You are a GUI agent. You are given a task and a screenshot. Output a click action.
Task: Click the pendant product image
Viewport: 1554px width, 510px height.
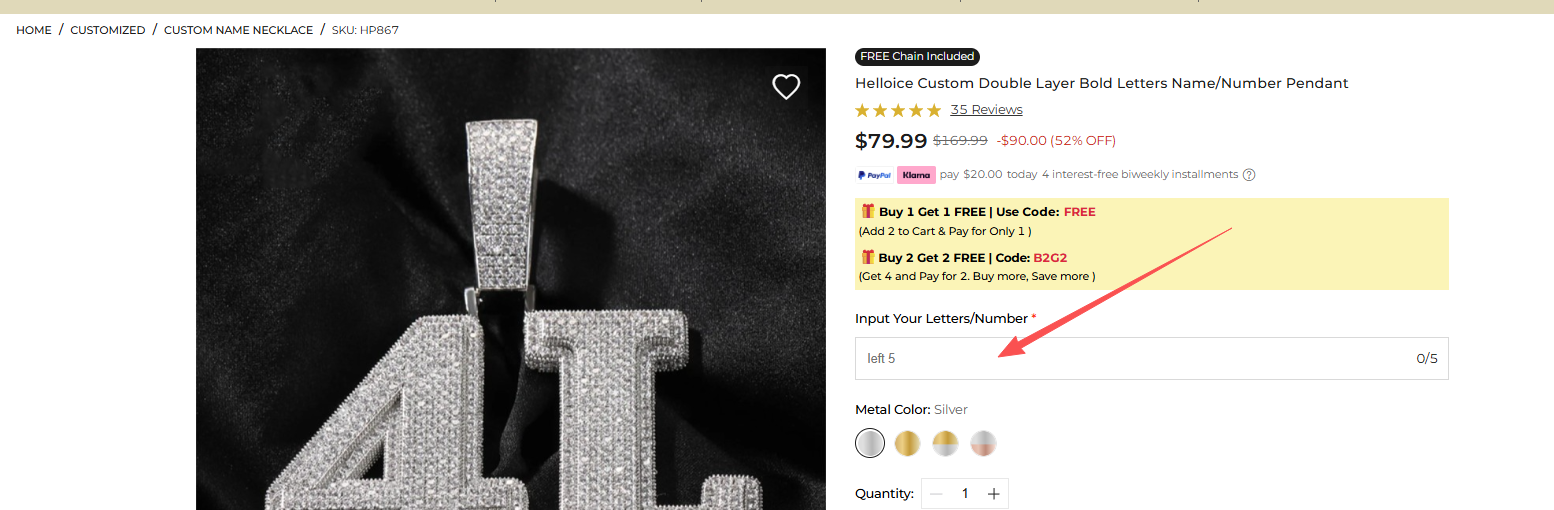[x=510, y=300]
